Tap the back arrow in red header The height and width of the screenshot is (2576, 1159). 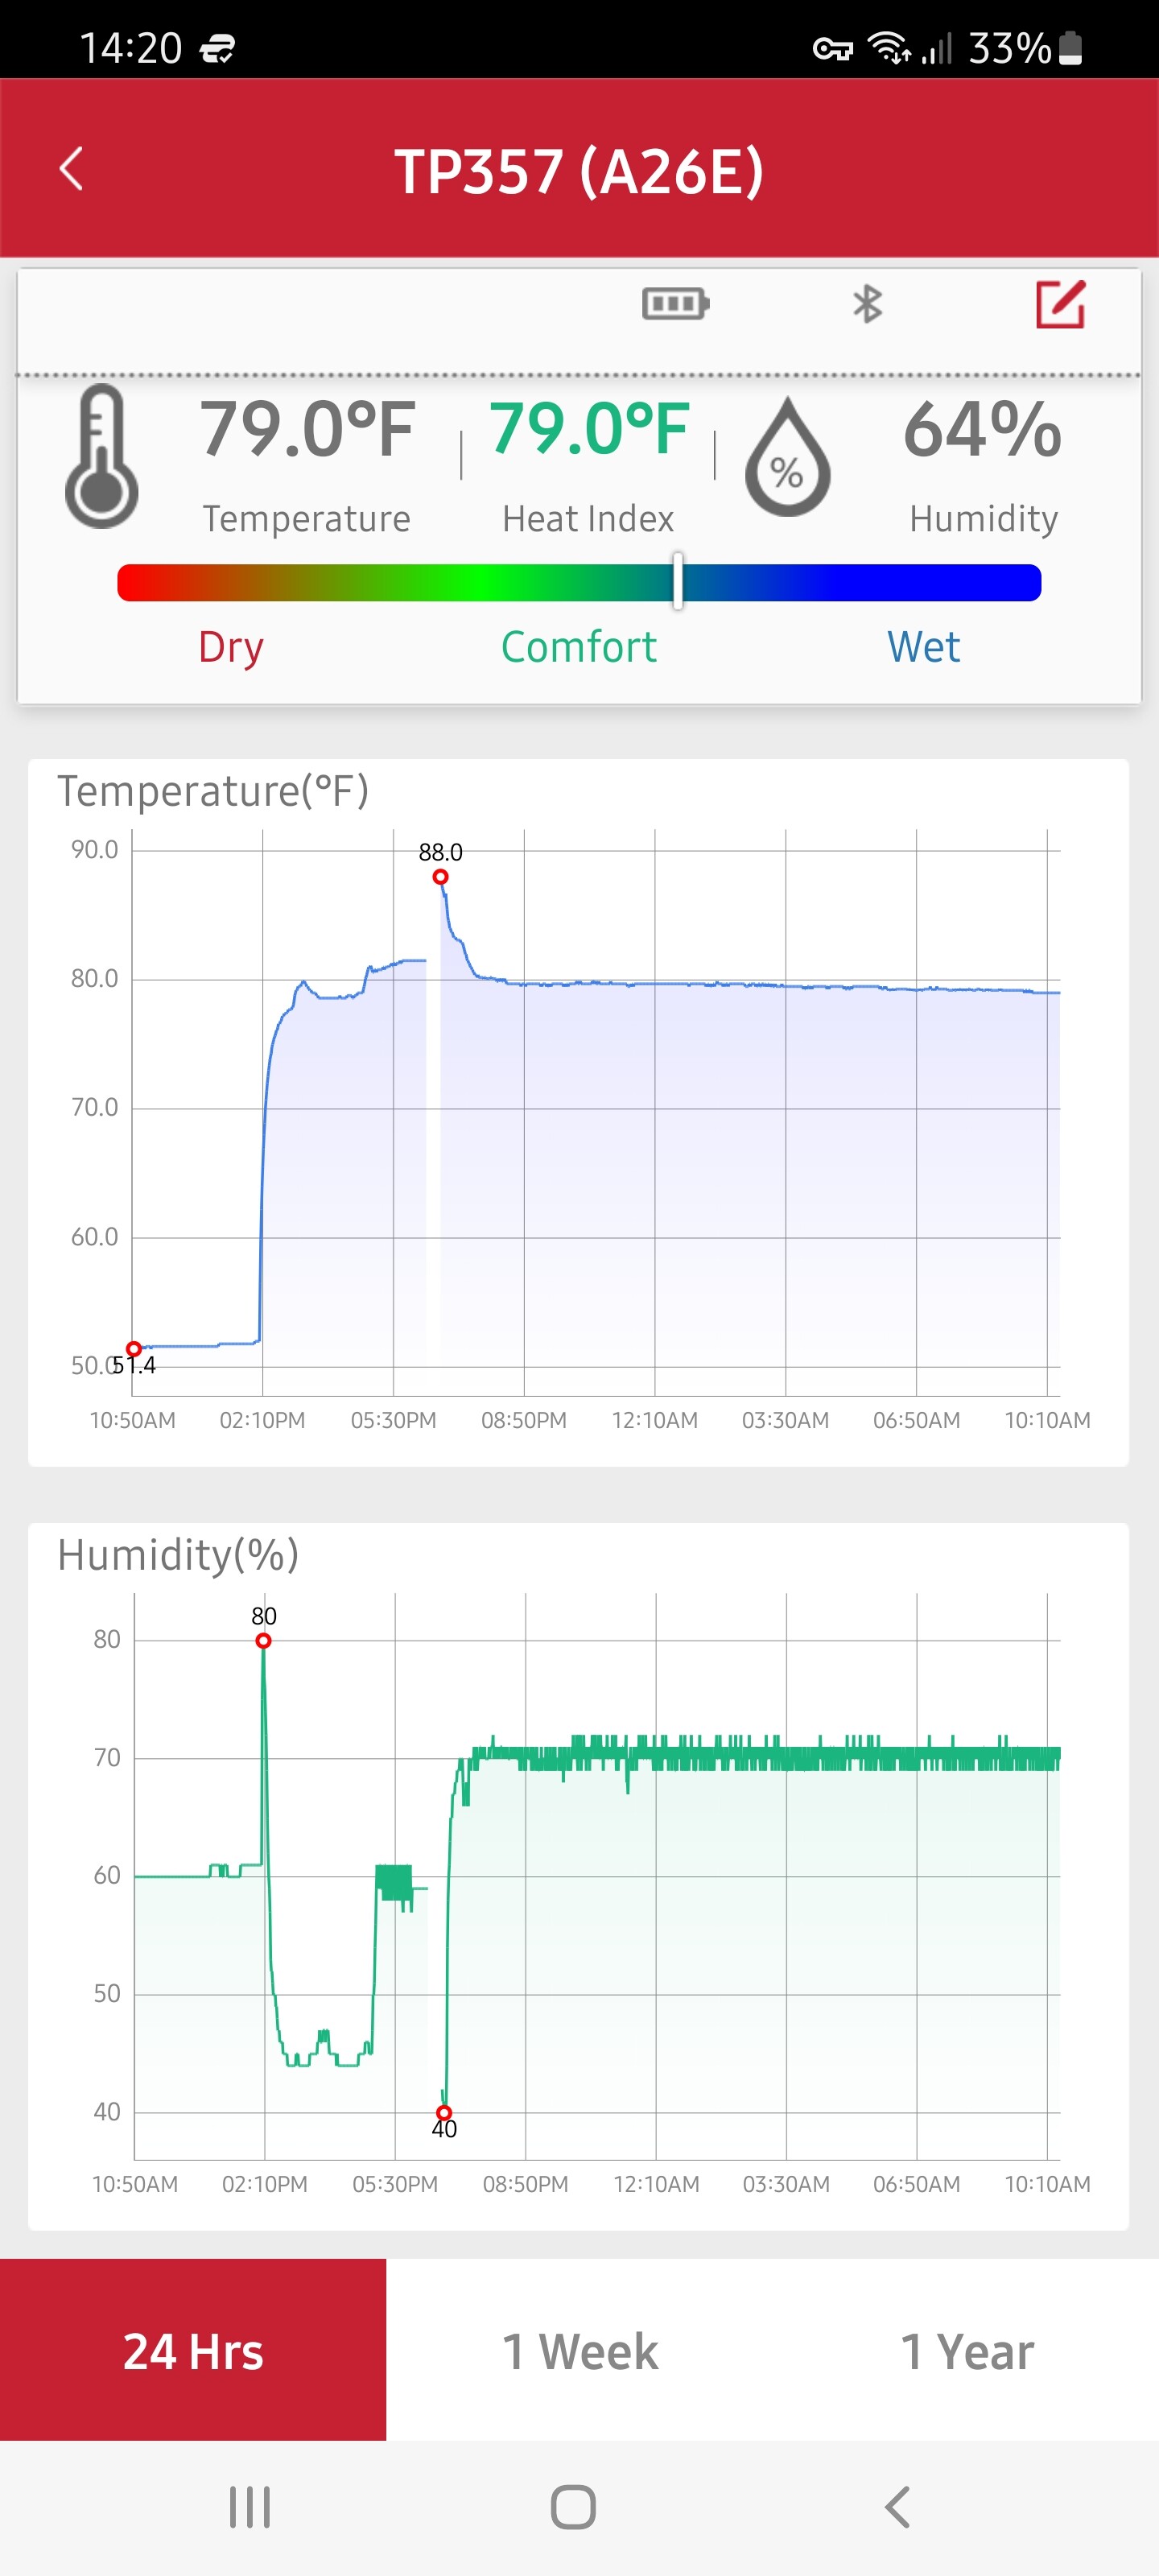(x=71, y=169)
